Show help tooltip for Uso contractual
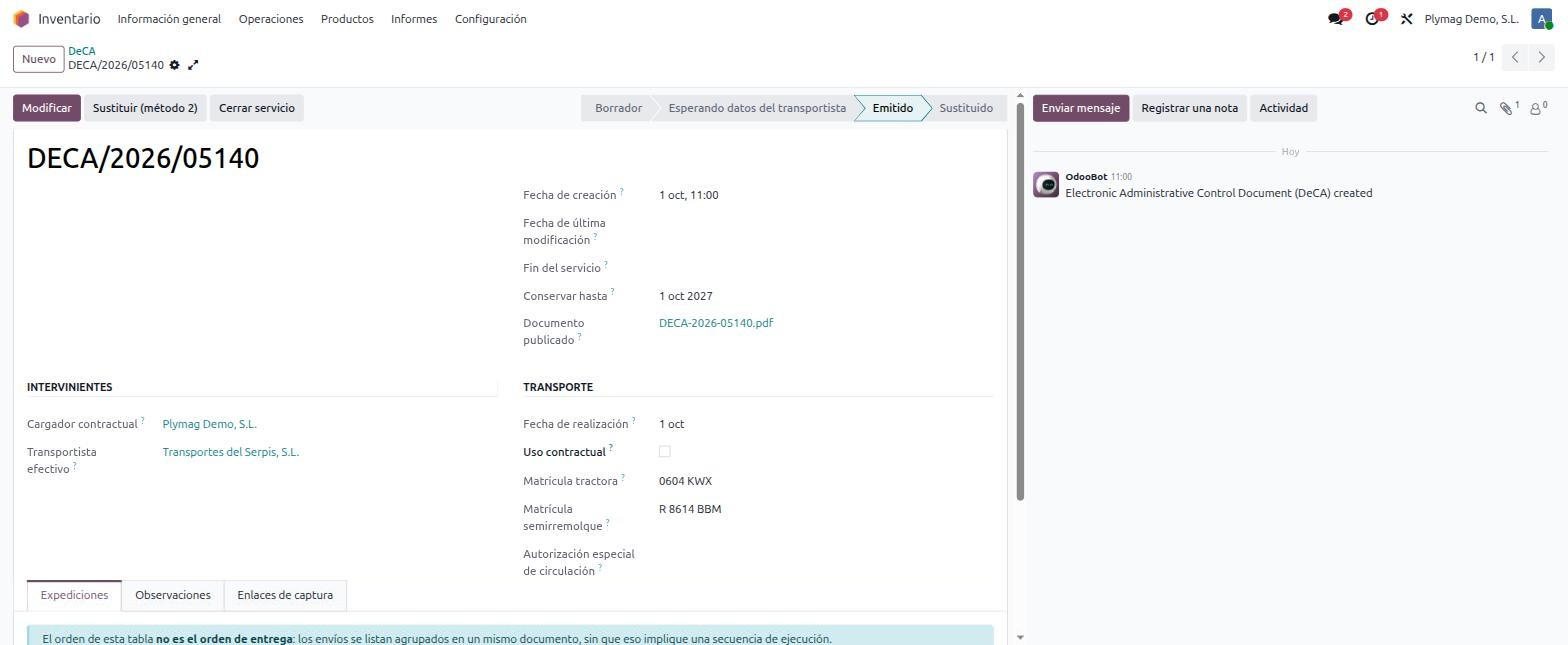The width and height of the screenshot is (1568, 645). tap(611, 448)
